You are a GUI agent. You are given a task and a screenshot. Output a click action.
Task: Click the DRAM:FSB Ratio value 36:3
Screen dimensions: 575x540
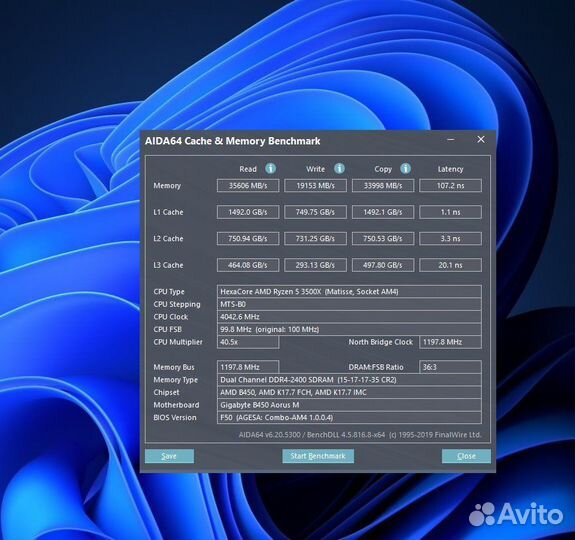pyautogui.click(x=450, y=367)
